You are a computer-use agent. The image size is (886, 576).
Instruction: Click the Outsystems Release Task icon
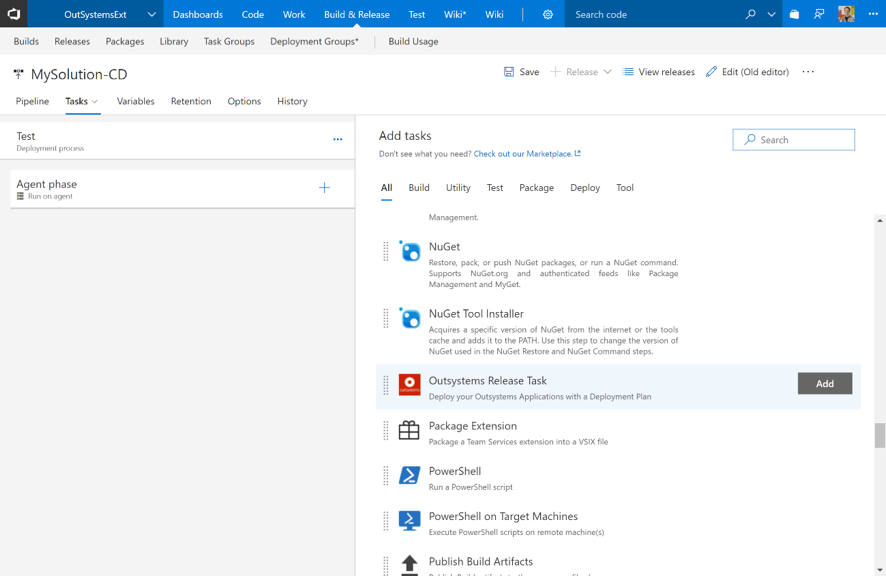point(410,384)
